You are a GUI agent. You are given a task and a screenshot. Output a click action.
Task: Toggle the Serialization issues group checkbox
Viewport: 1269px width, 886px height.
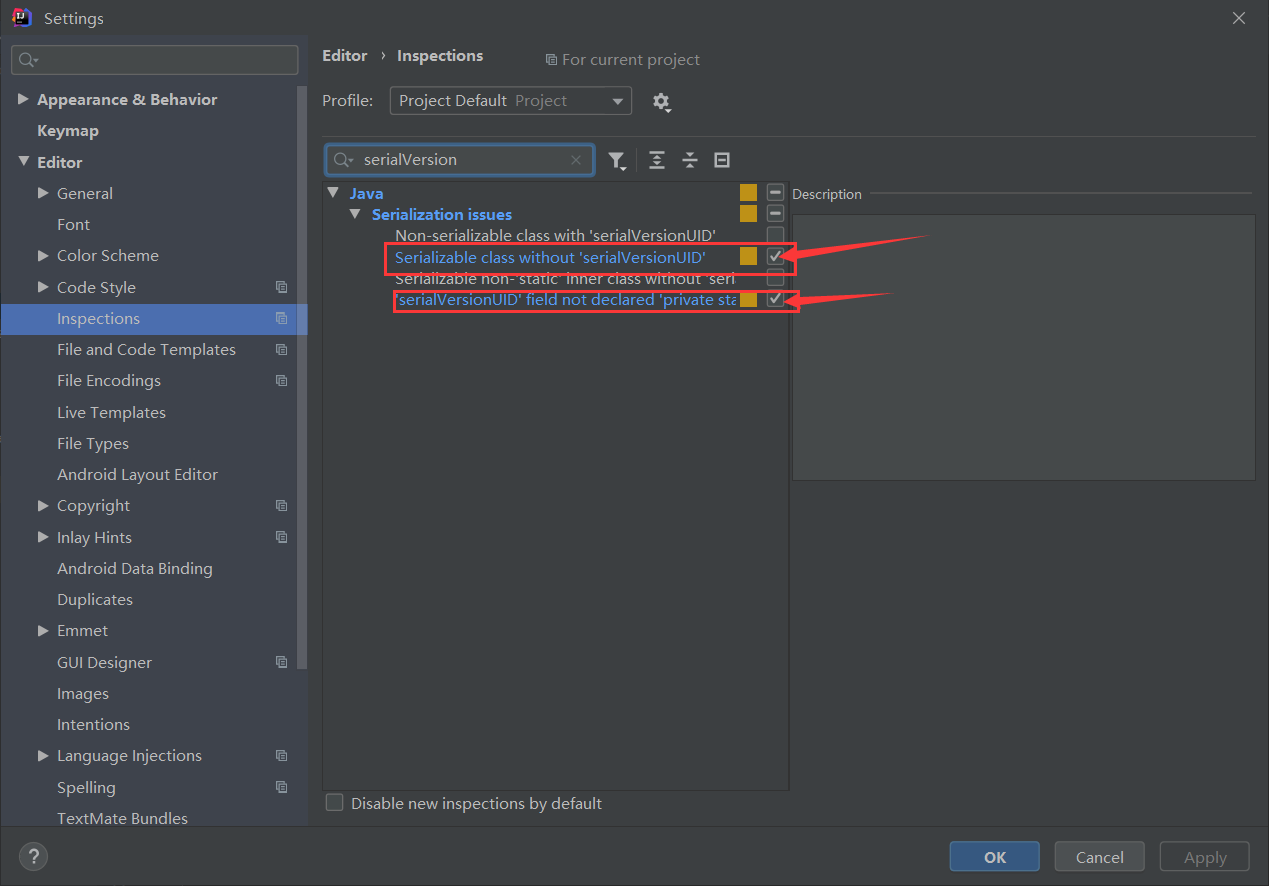pyautogui.click(x=775, y=213)
